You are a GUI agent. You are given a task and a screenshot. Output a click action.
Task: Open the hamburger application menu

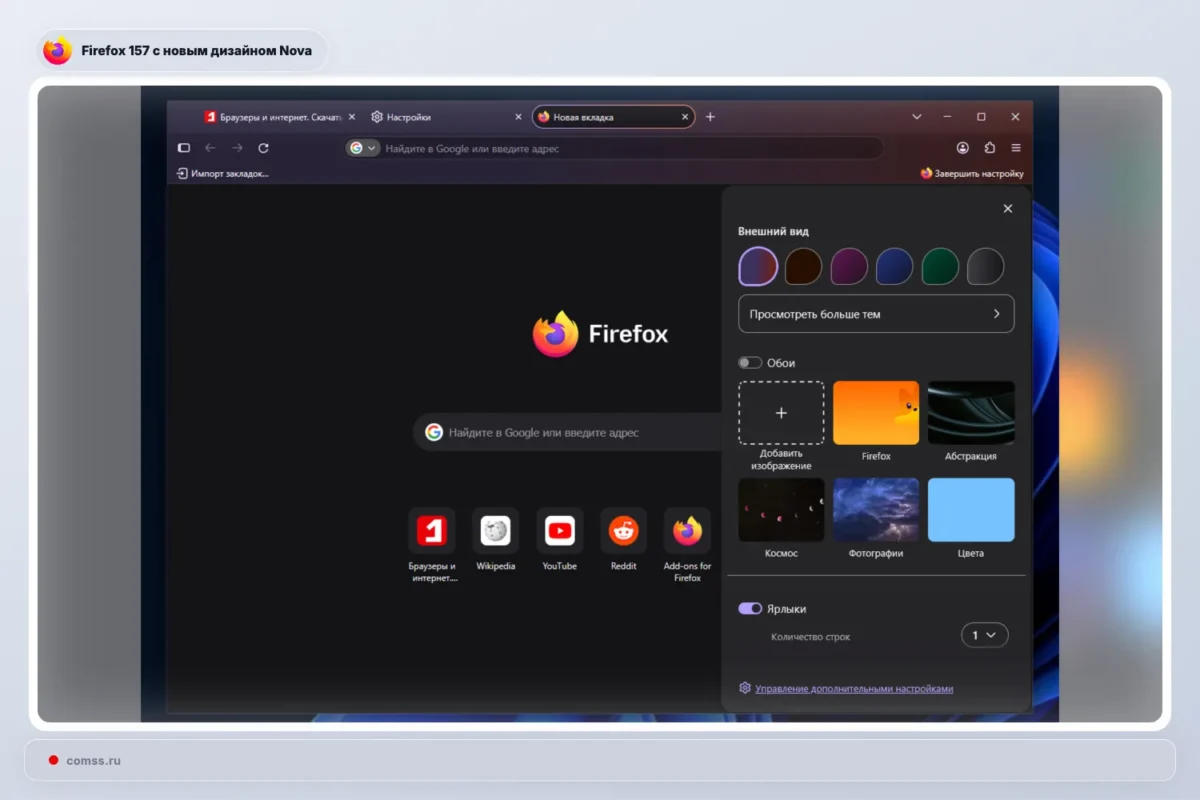[1016, 148]
